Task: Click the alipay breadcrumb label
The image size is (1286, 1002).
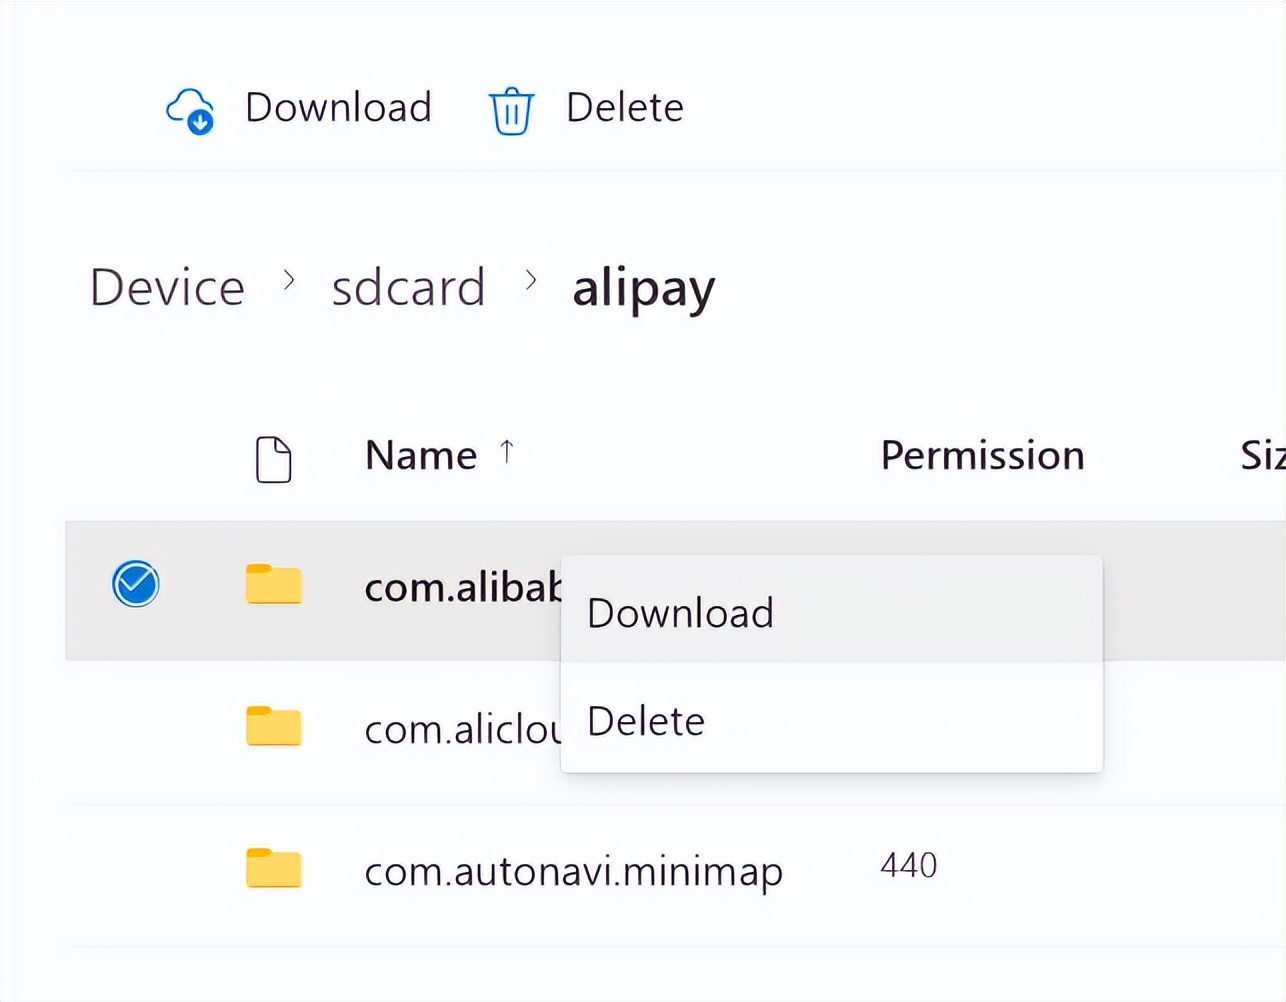Action: click(643, 289)
